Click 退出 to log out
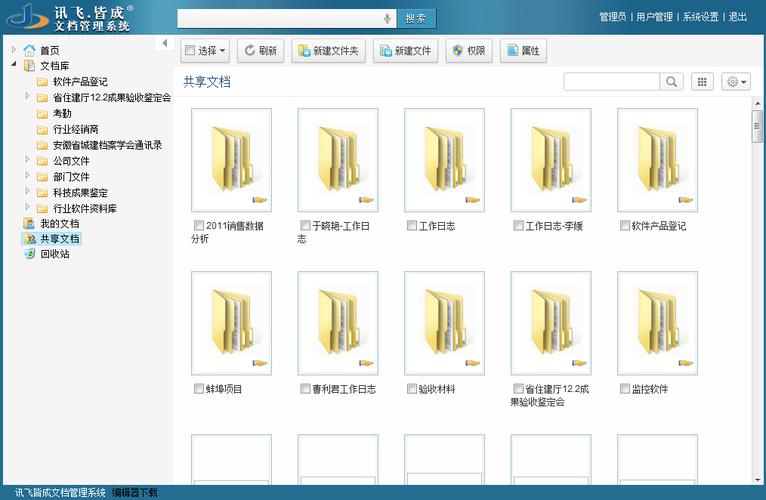Viewport: 766px width, 500px height. coord(738,17)
